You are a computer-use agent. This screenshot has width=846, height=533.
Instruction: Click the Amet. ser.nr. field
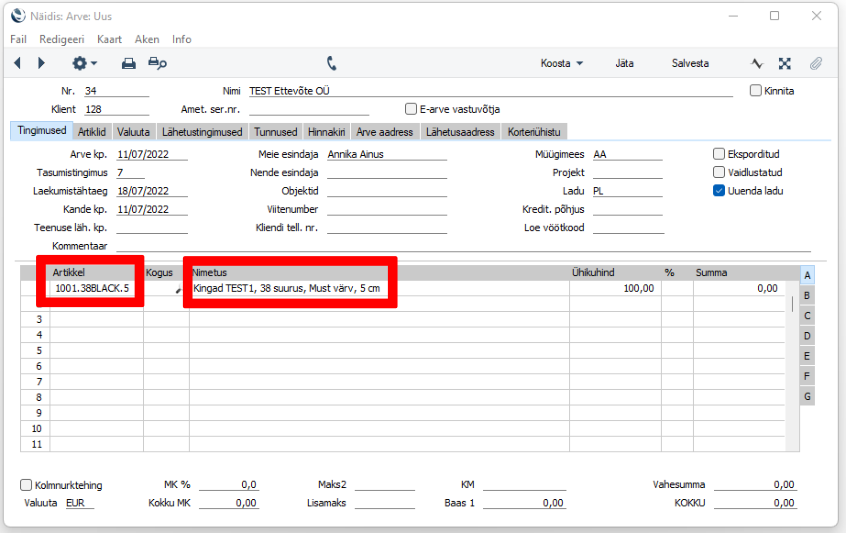[x=309, y=109]
